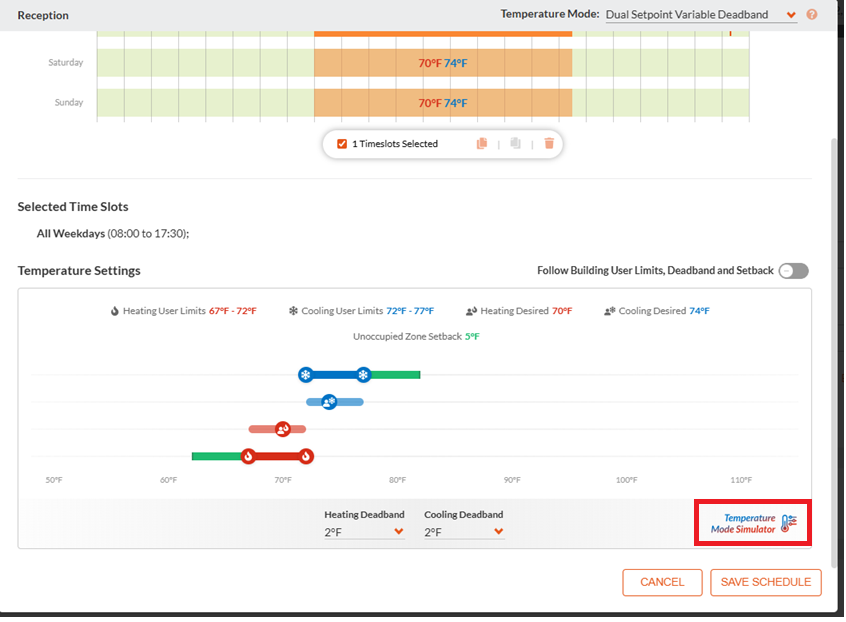Delete selected timeslots with trash icon

549,143
